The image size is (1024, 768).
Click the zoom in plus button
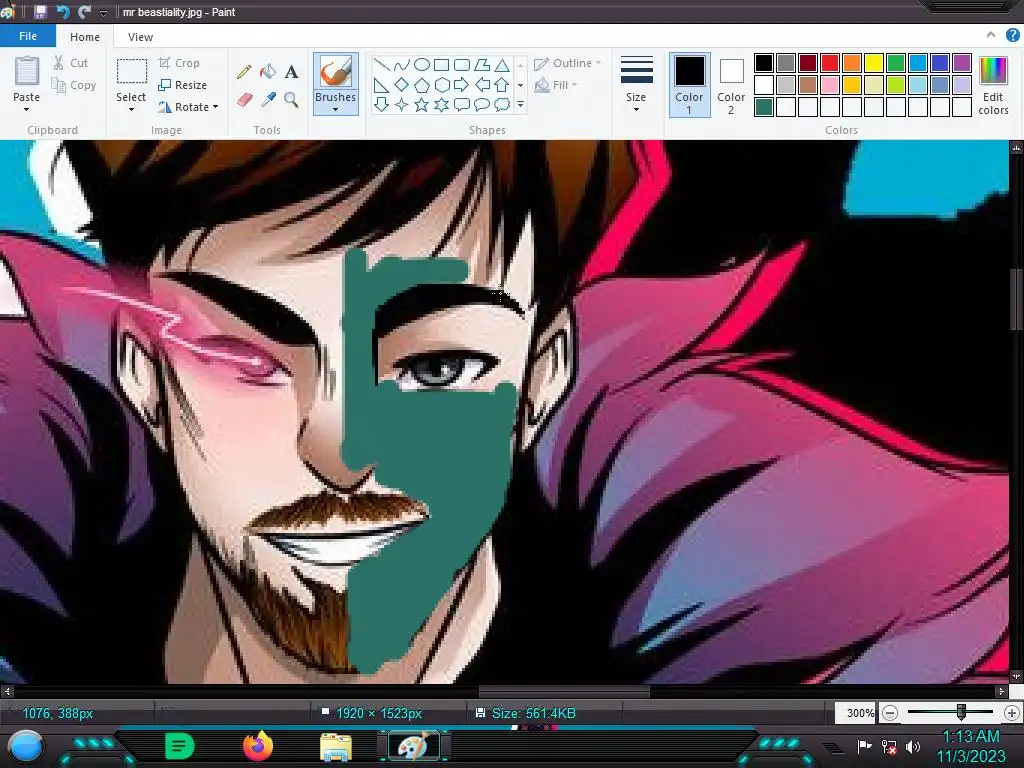1012,713
